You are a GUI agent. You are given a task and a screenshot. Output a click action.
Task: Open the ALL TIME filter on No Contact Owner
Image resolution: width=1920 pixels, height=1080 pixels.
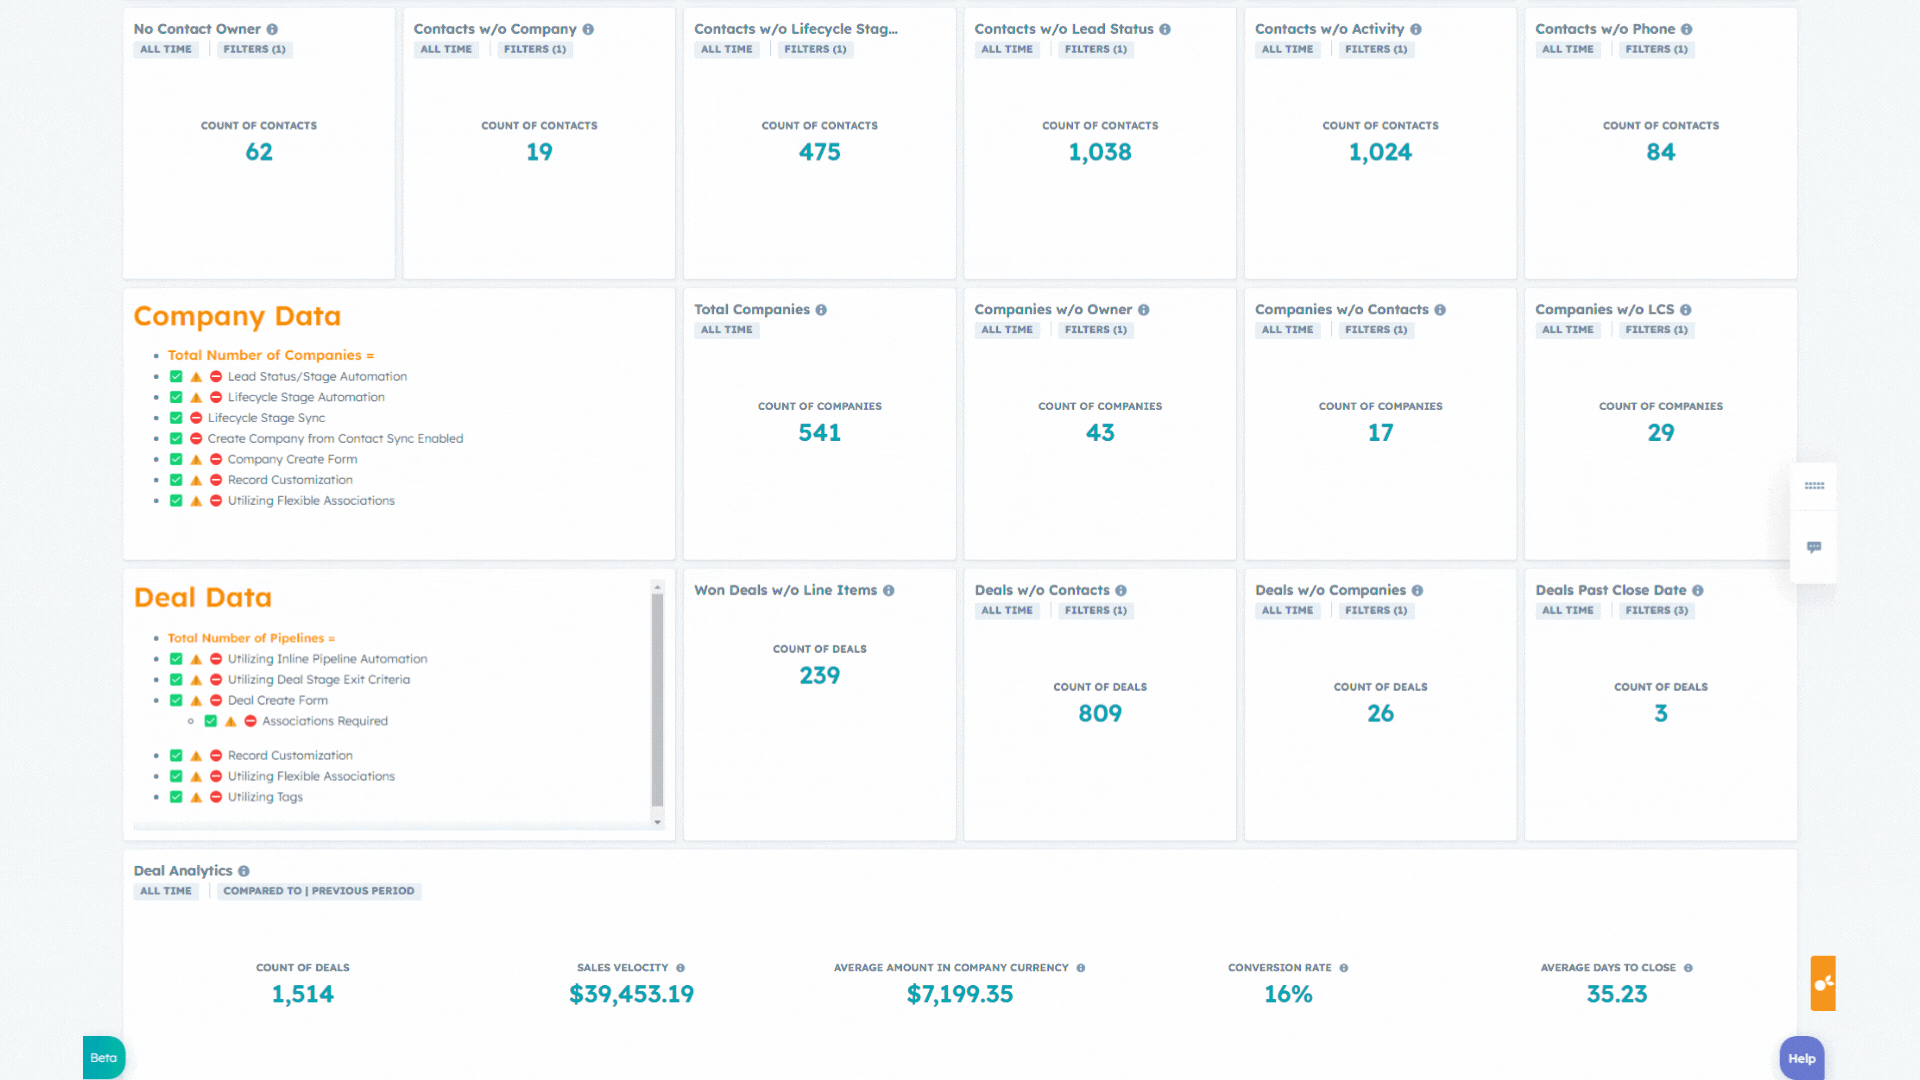pos(166,49)
